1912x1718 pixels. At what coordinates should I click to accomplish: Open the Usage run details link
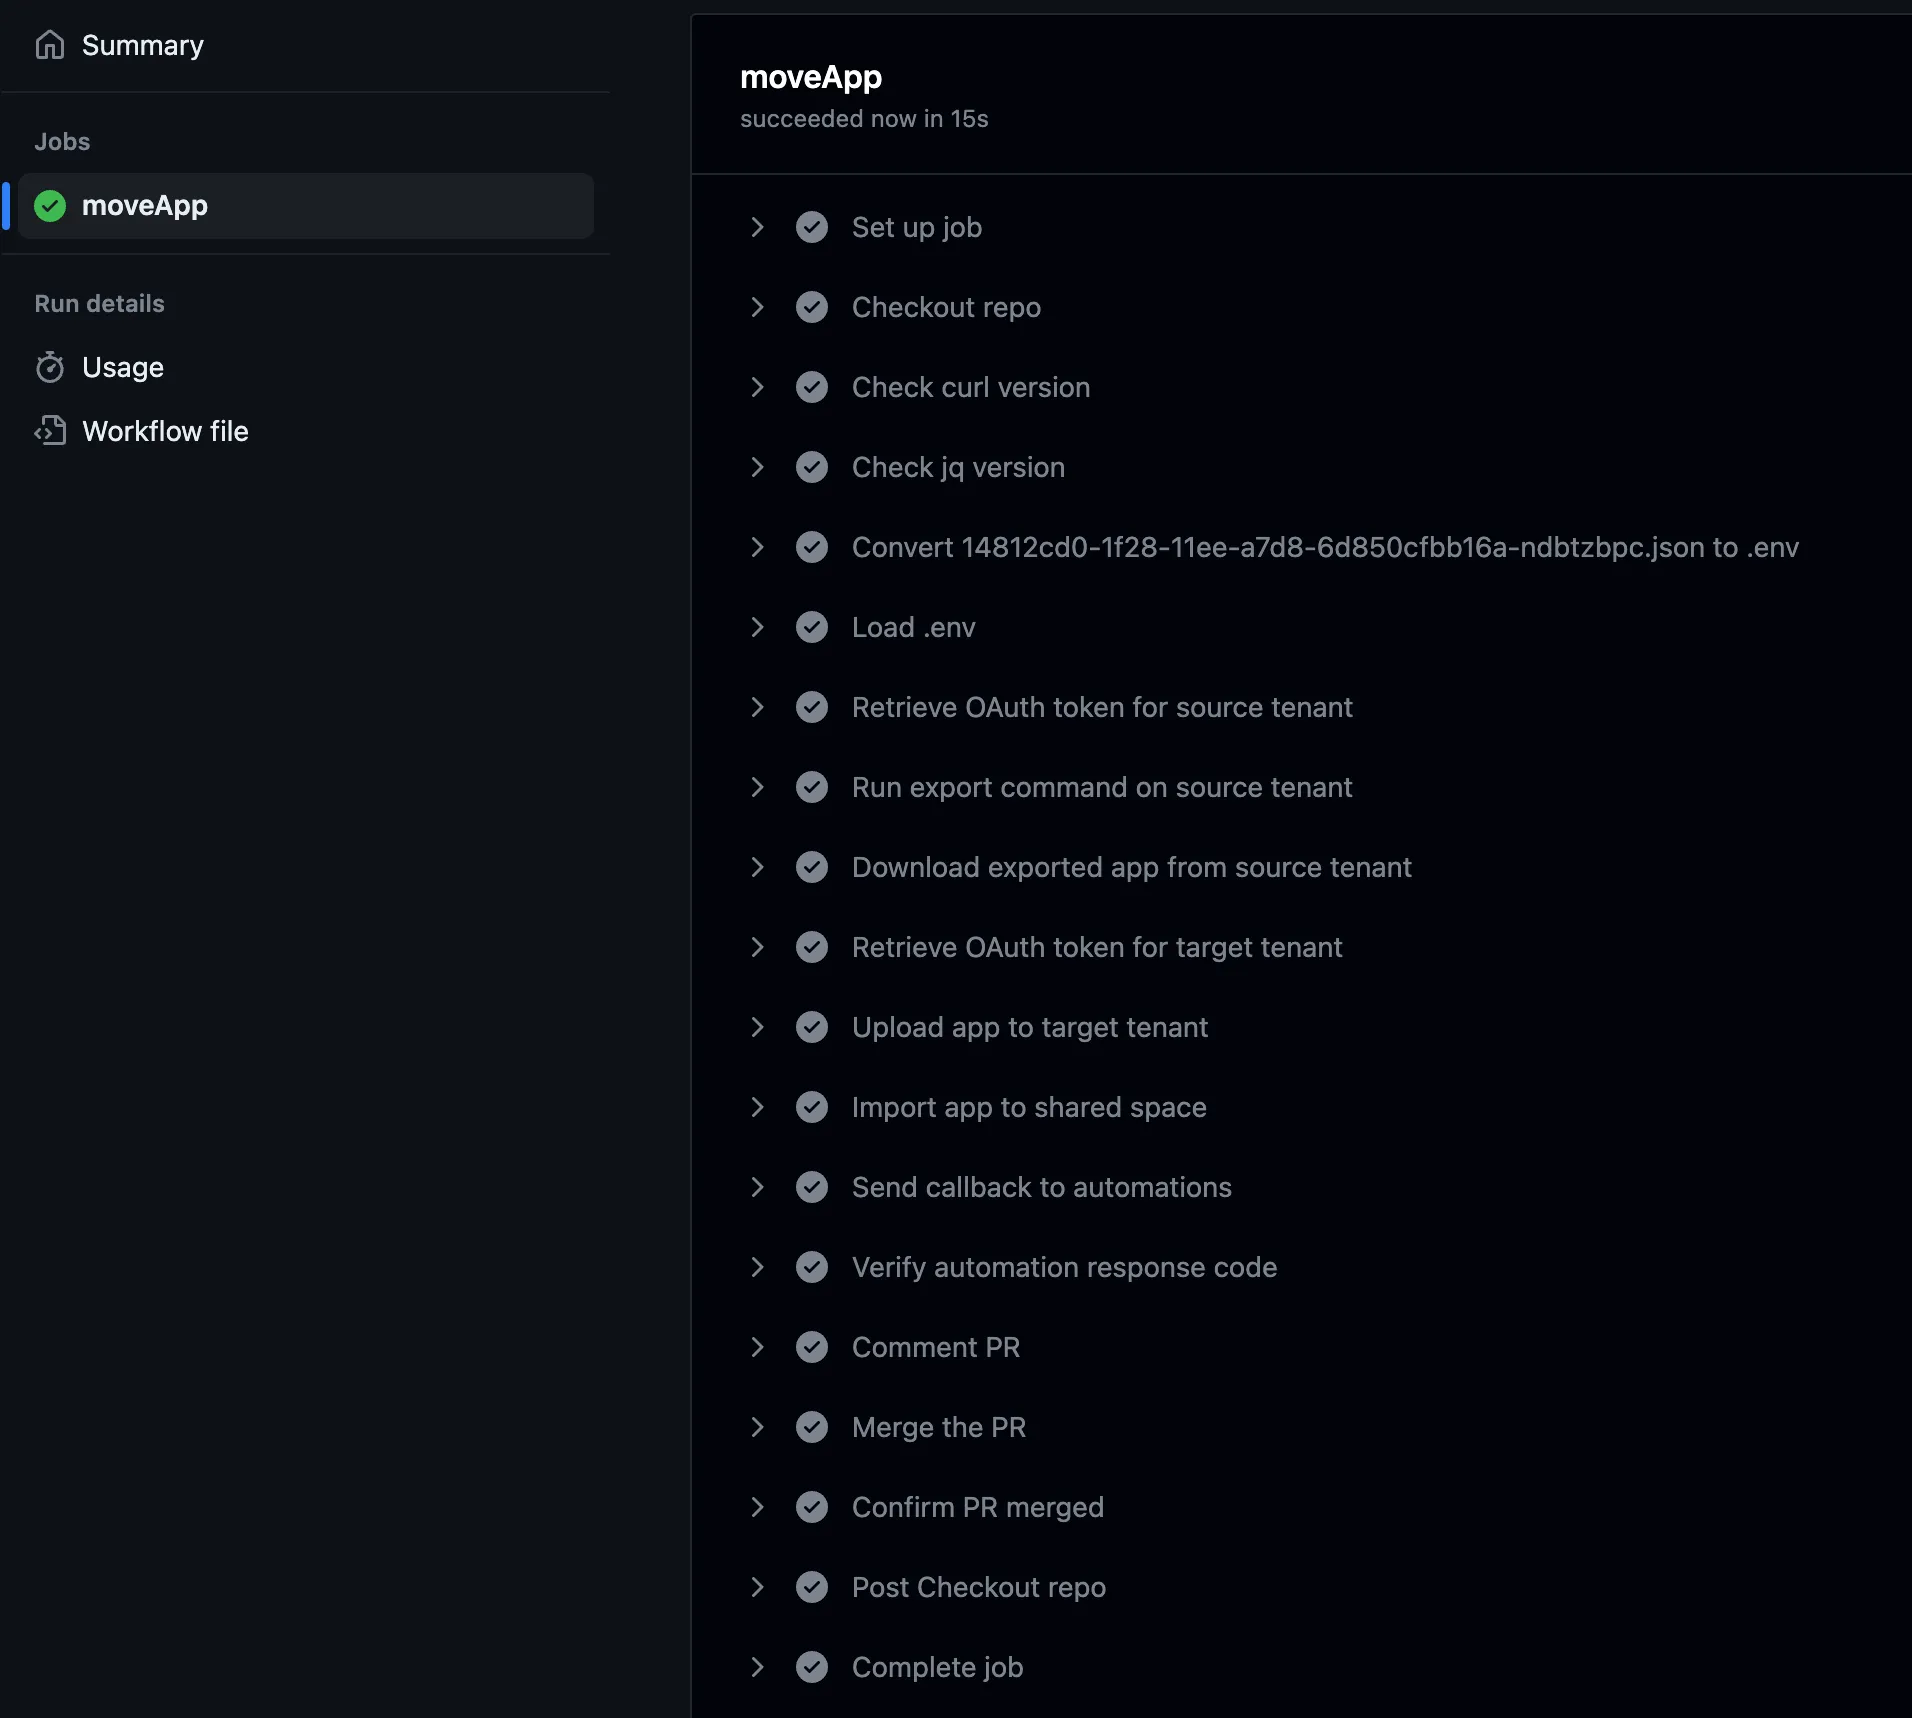(123, 368)
